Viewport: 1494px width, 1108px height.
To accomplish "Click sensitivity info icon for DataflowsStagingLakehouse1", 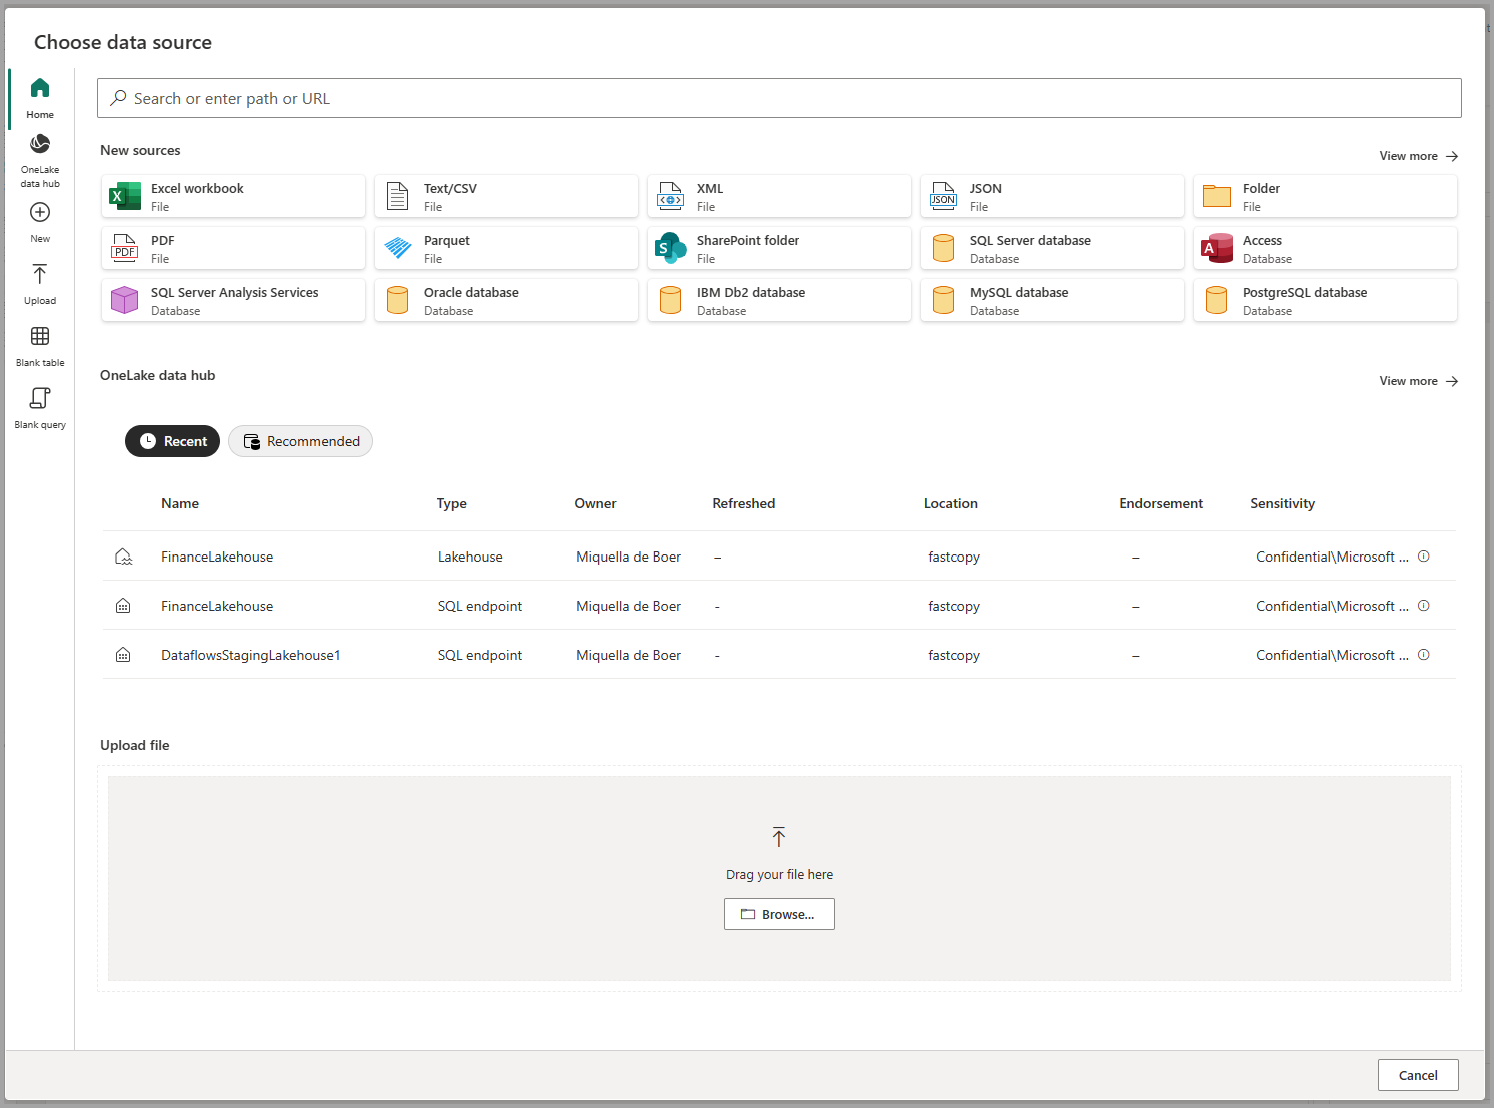I will pos(1424,655).
